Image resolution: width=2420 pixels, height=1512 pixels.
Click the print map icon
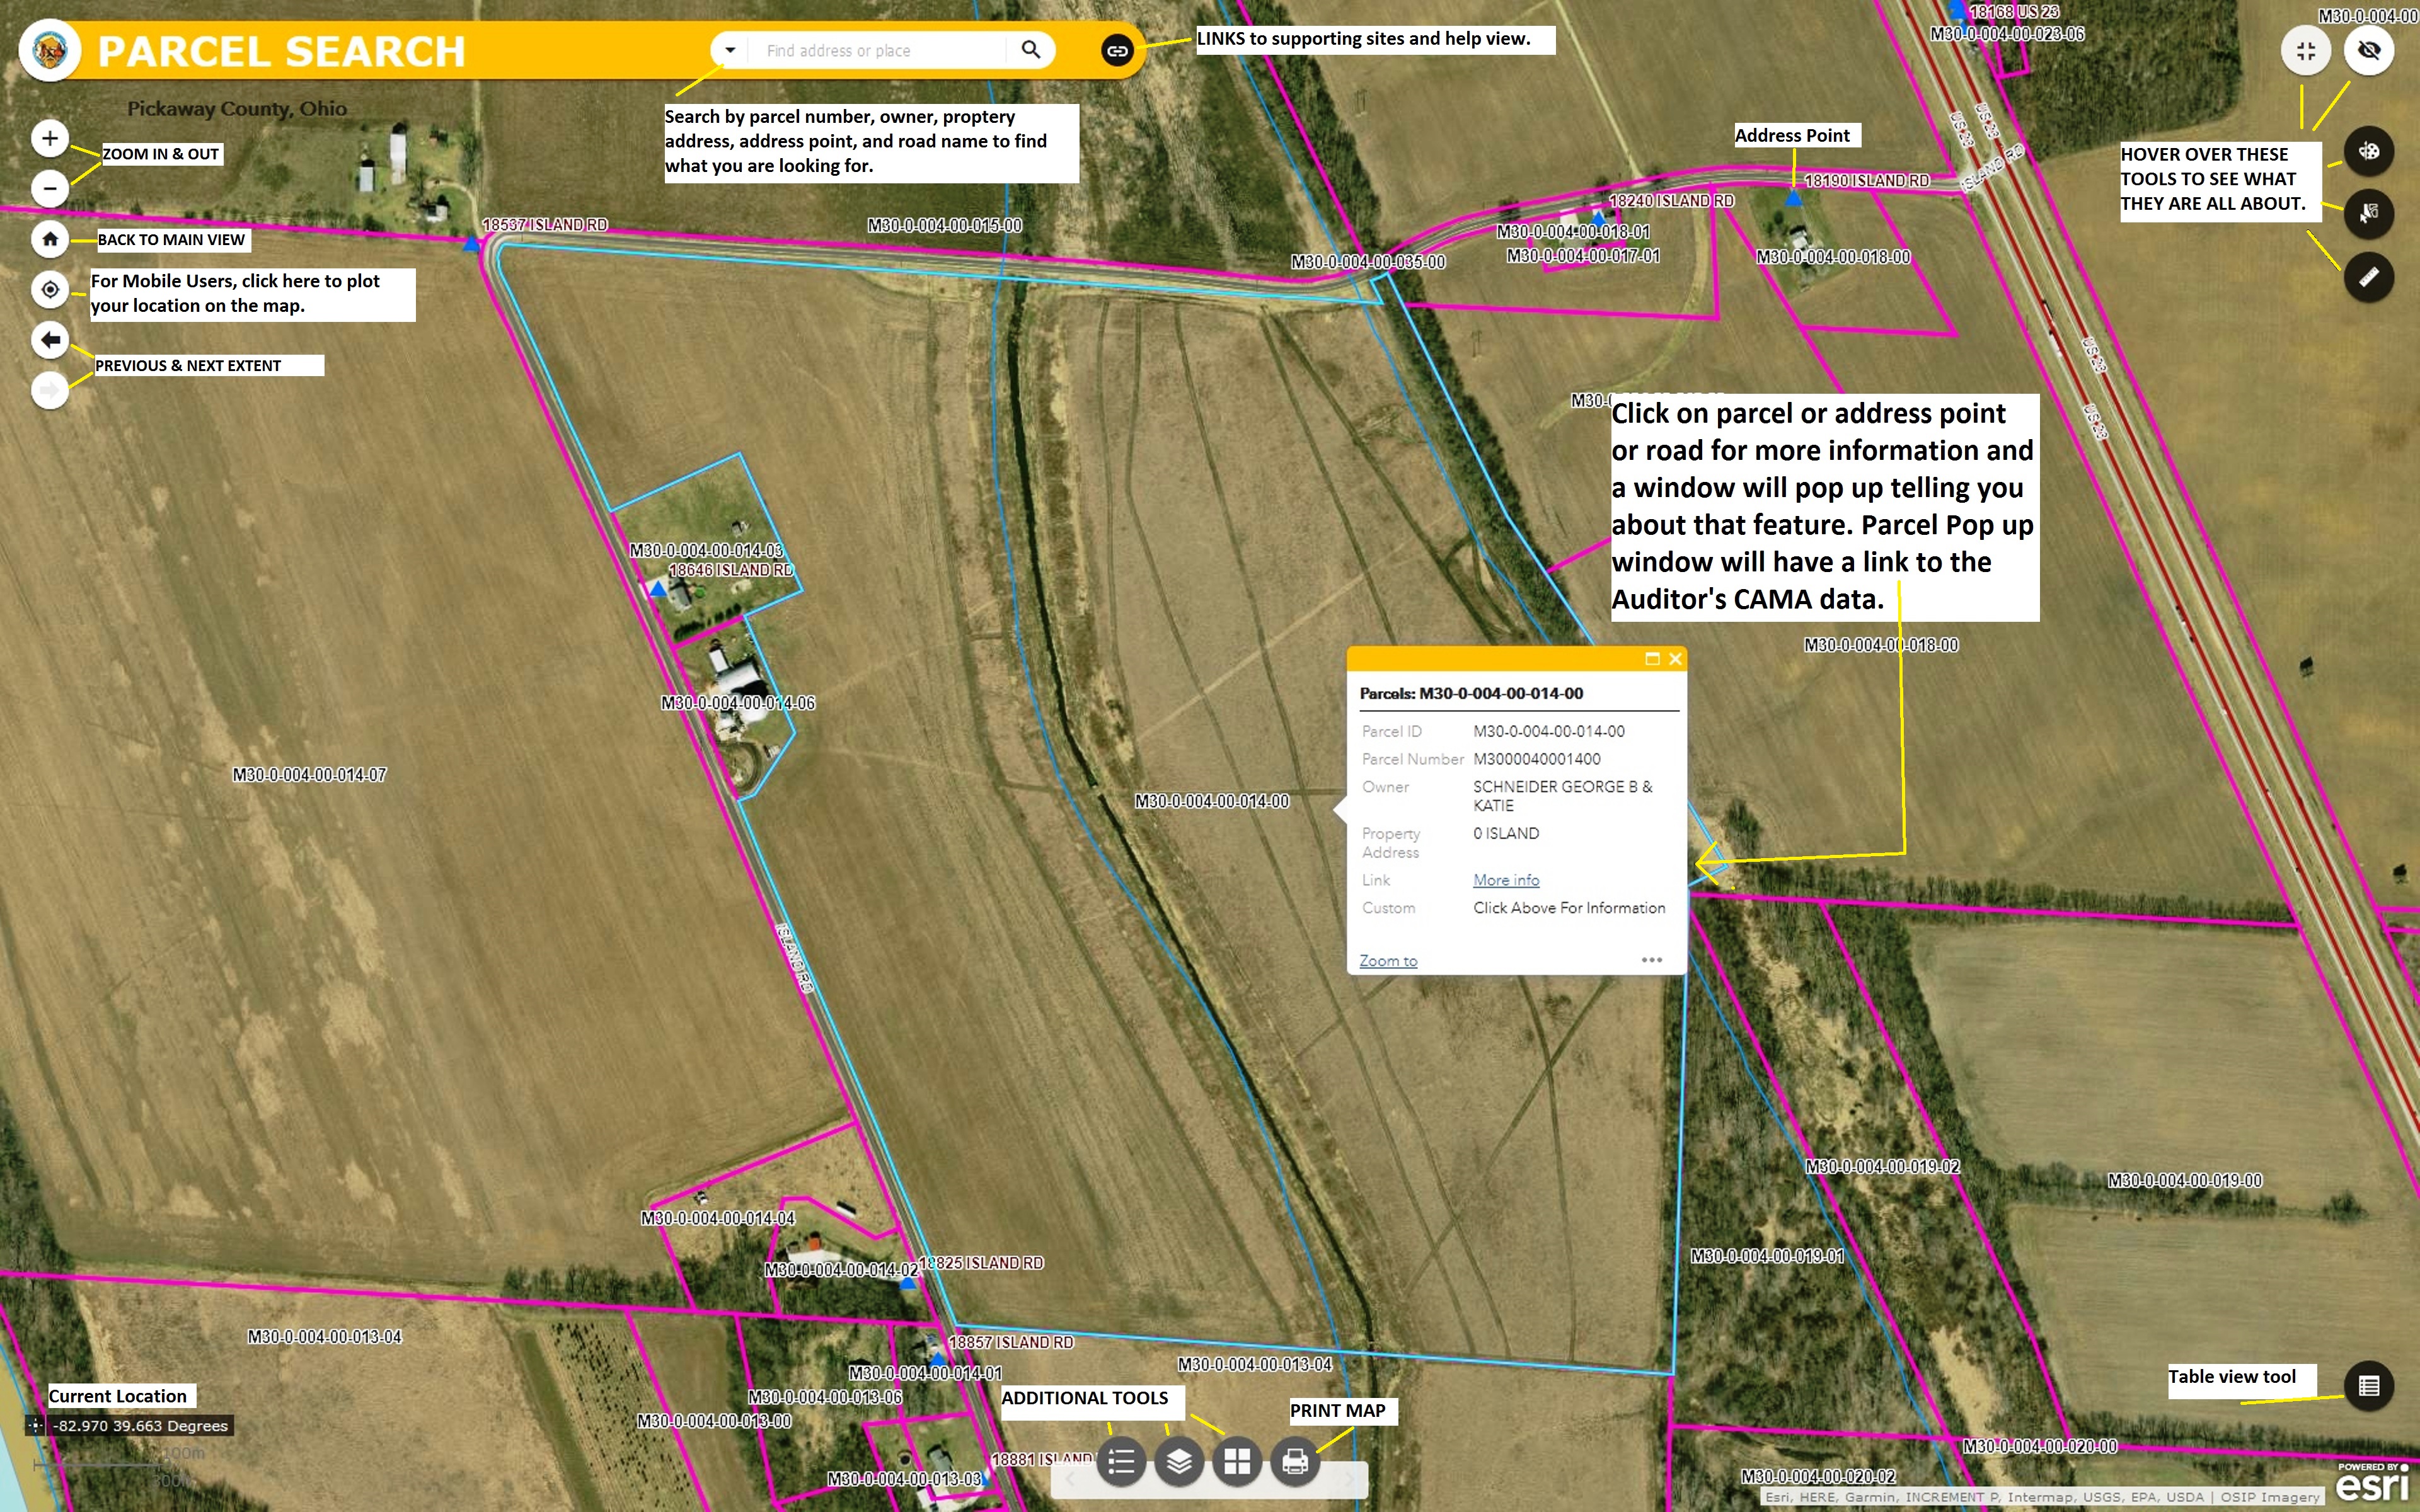pos(1295,1462)
